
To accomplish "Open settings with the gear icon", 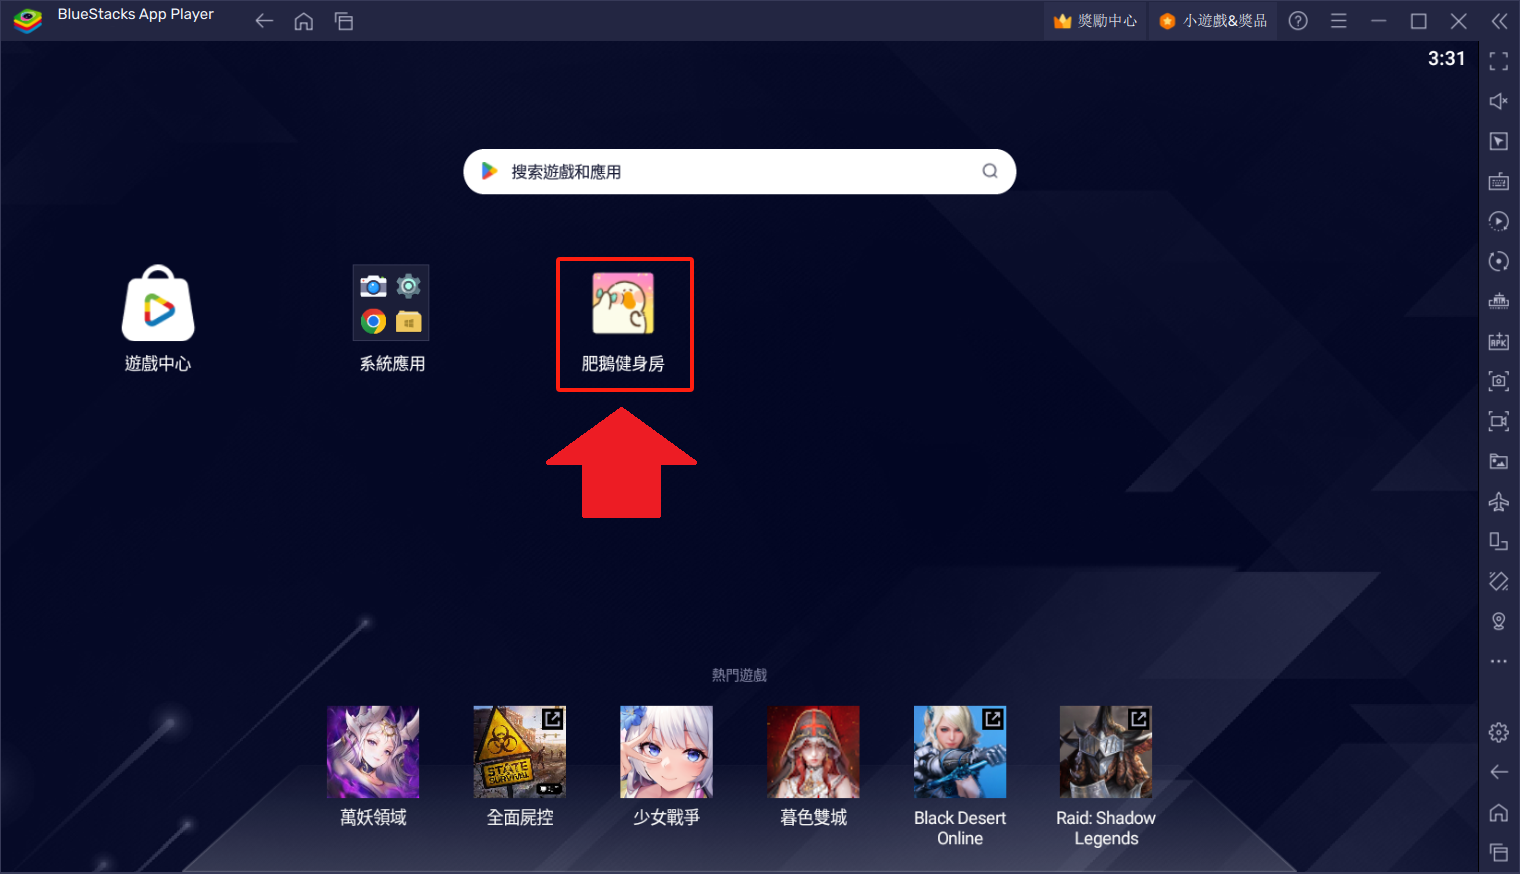I will click(x=1498, y=732).
